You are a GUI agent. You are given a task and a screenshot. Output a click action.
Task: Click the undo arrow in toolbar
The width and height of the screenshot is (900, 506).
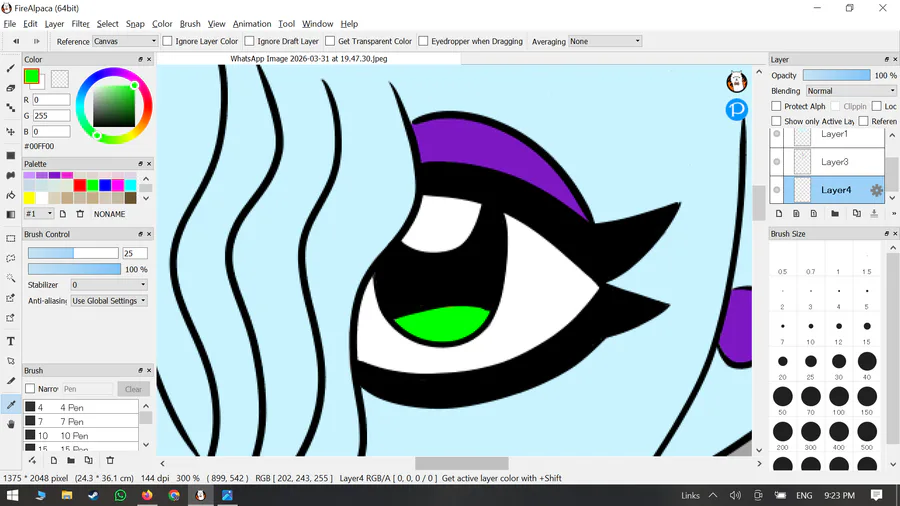coord(16,41)
